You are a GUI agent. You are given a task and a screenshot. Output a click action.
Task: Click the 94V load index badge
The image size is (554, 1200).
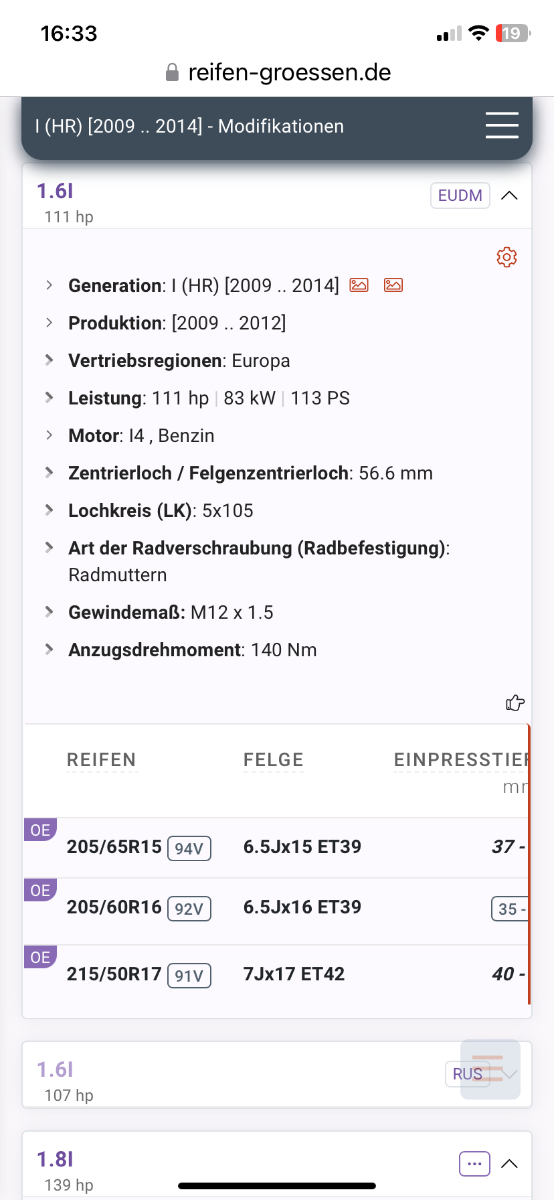click(189, 849)
